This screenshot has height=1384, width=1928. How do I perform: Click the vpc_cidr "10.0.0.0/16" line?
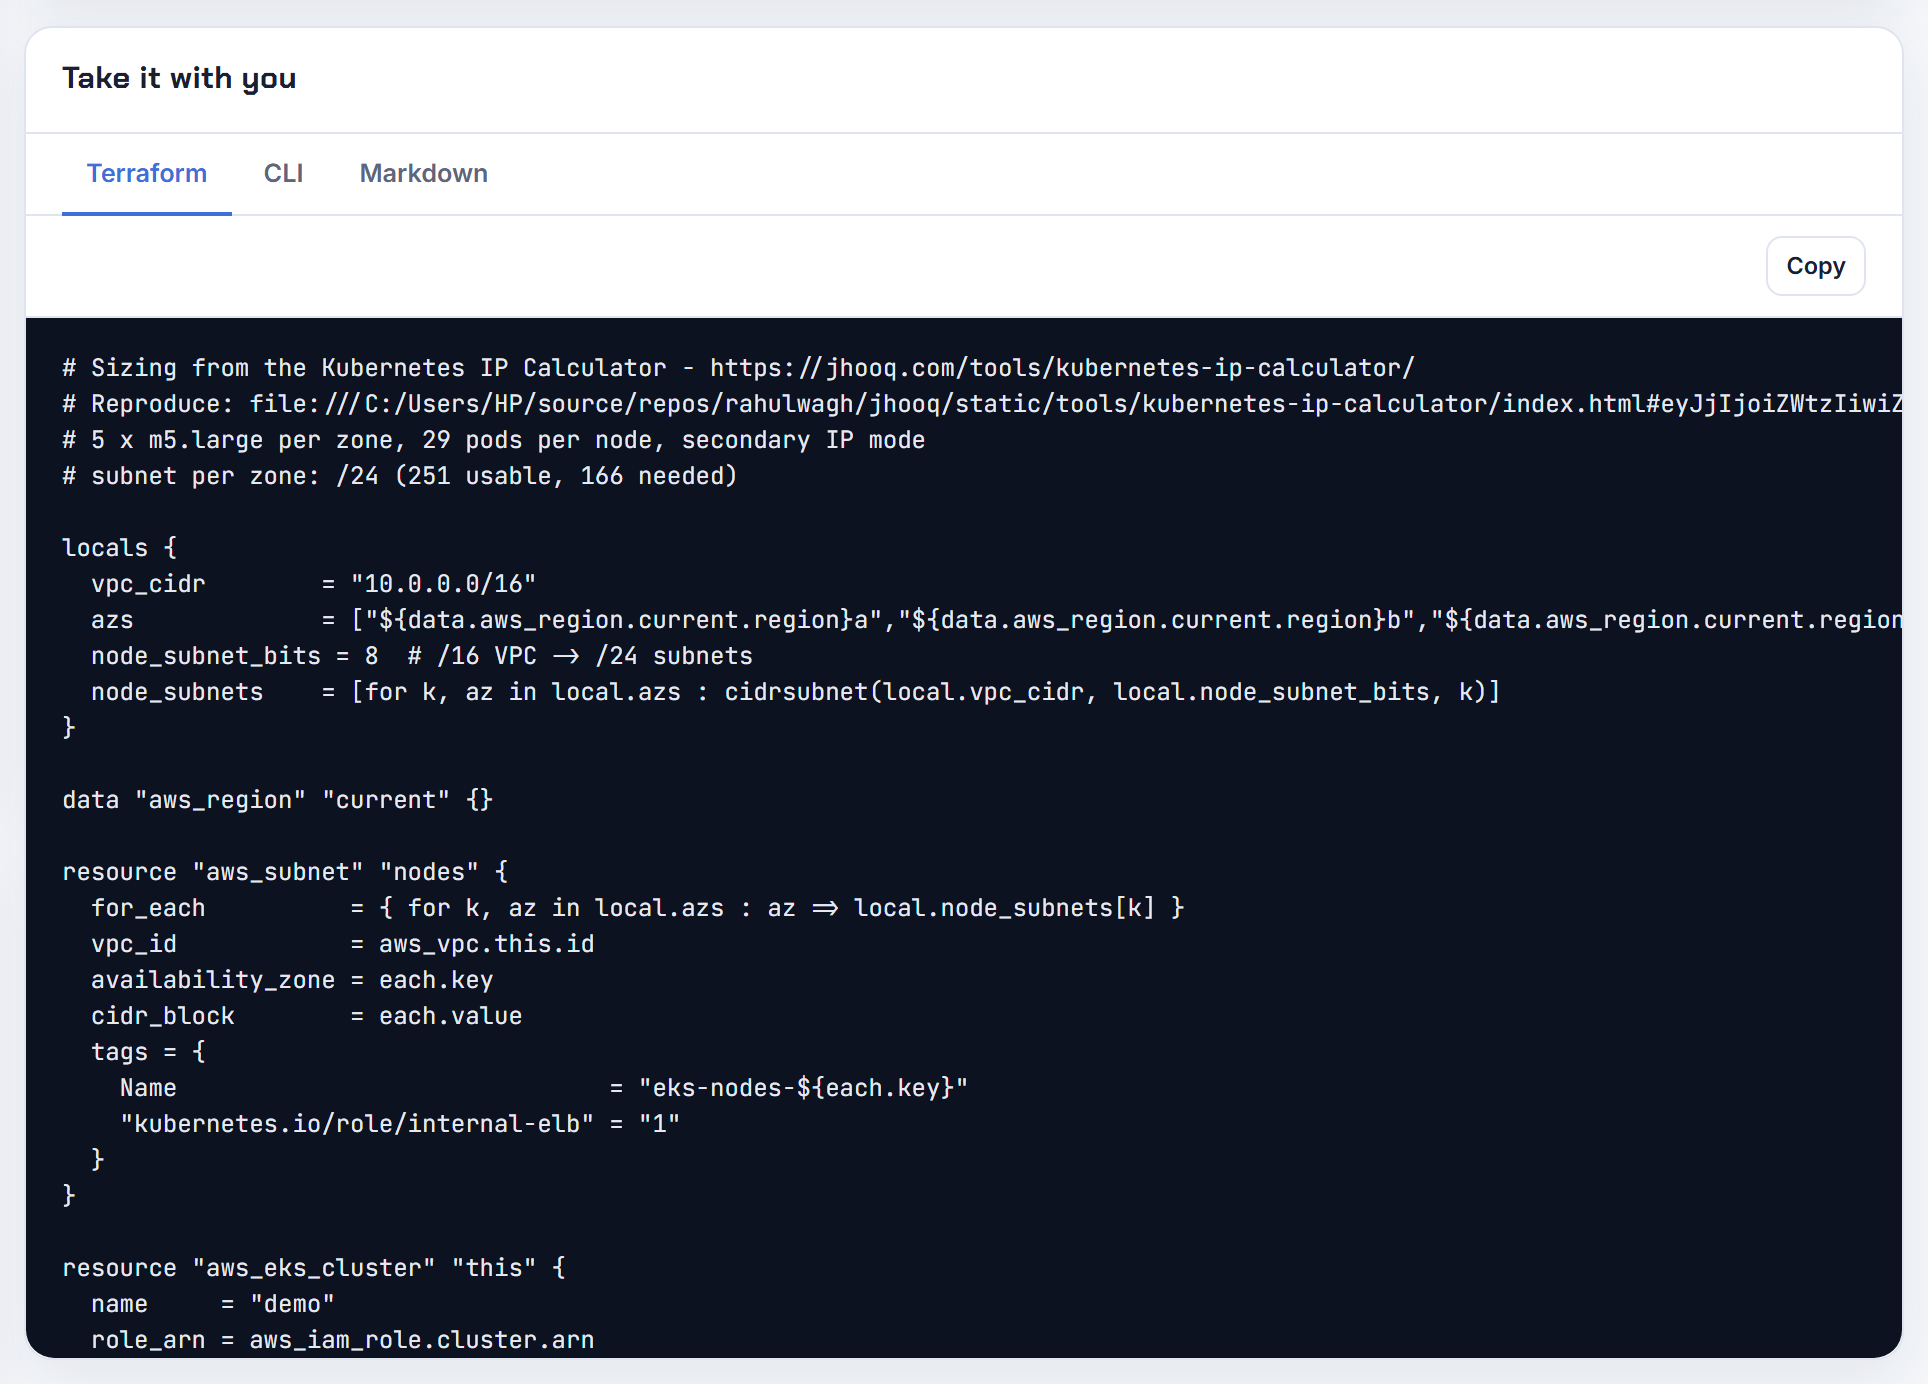[x=313, y=584]
